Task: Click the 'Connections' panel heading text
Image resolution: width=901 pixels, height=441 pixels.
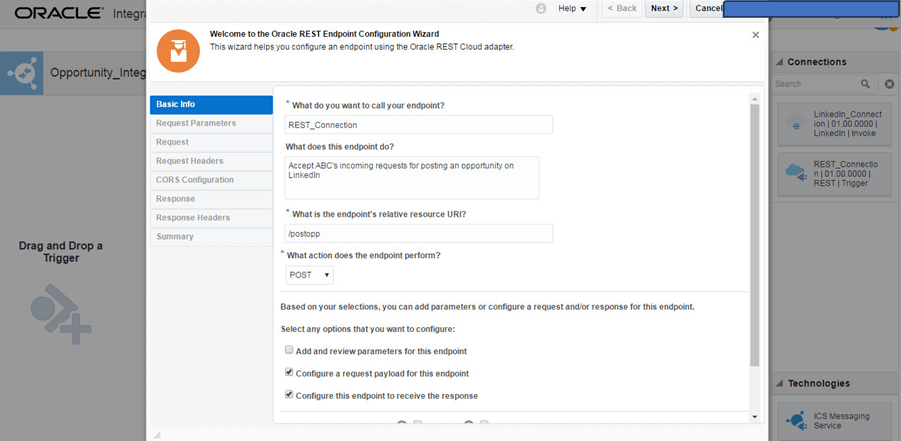Action: point(817,62)
